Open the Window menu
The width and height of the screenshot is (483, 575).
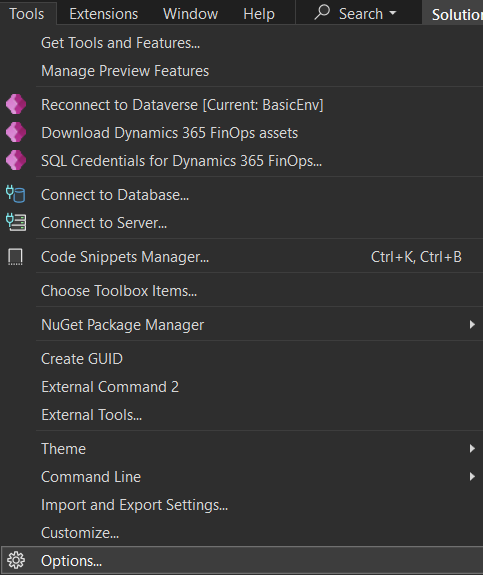click(x=190, y=14)
